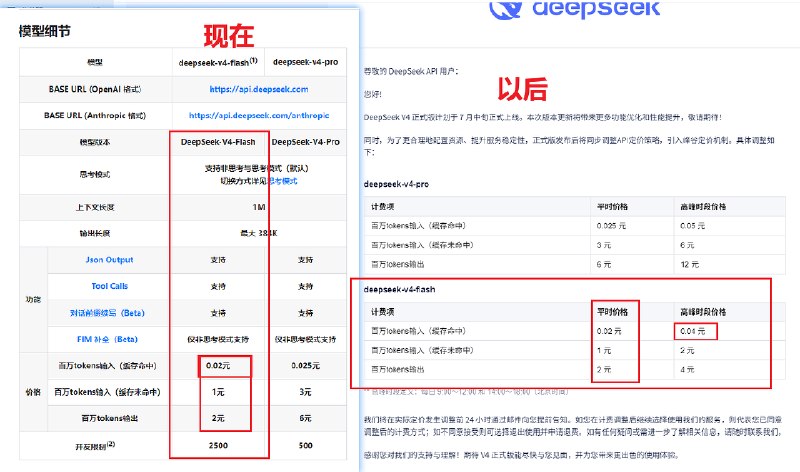The width and height of the screenshot is (800, 472).
Task: Select the 4 元 flash peak output price
Action: pos(687,369)
